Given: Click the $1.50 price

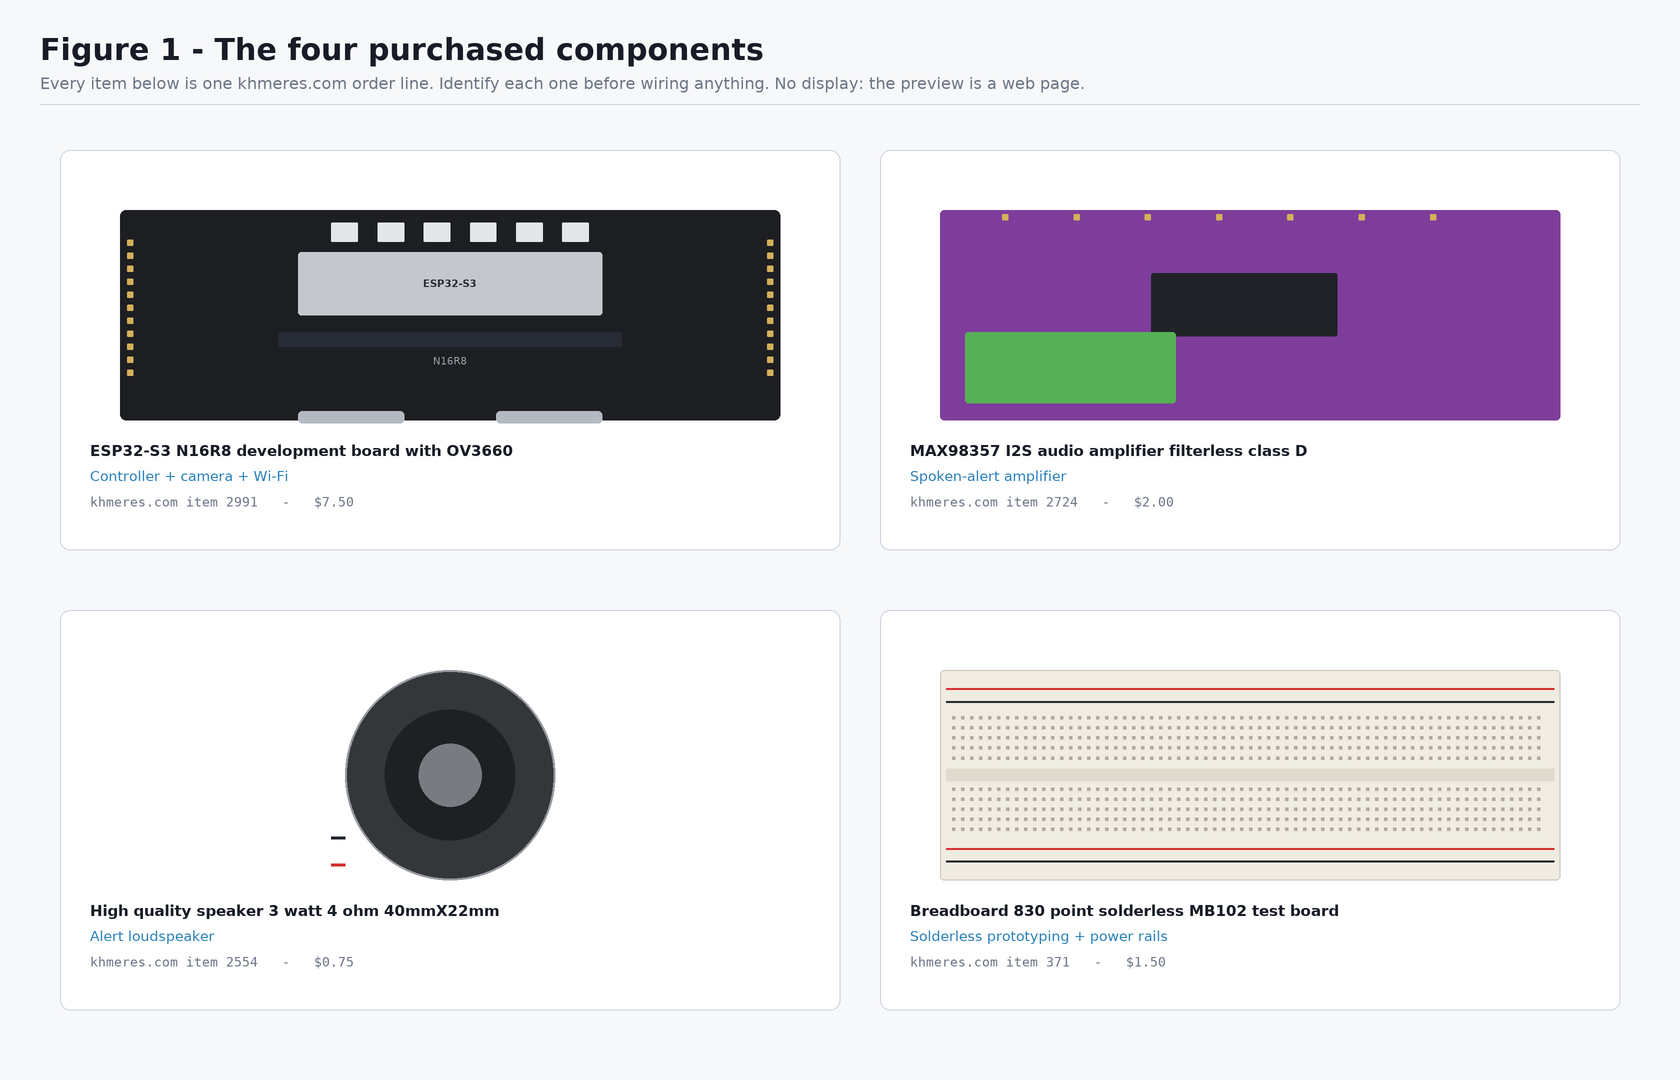Looking at the screenshot, I should click(x=1146, y=962).
